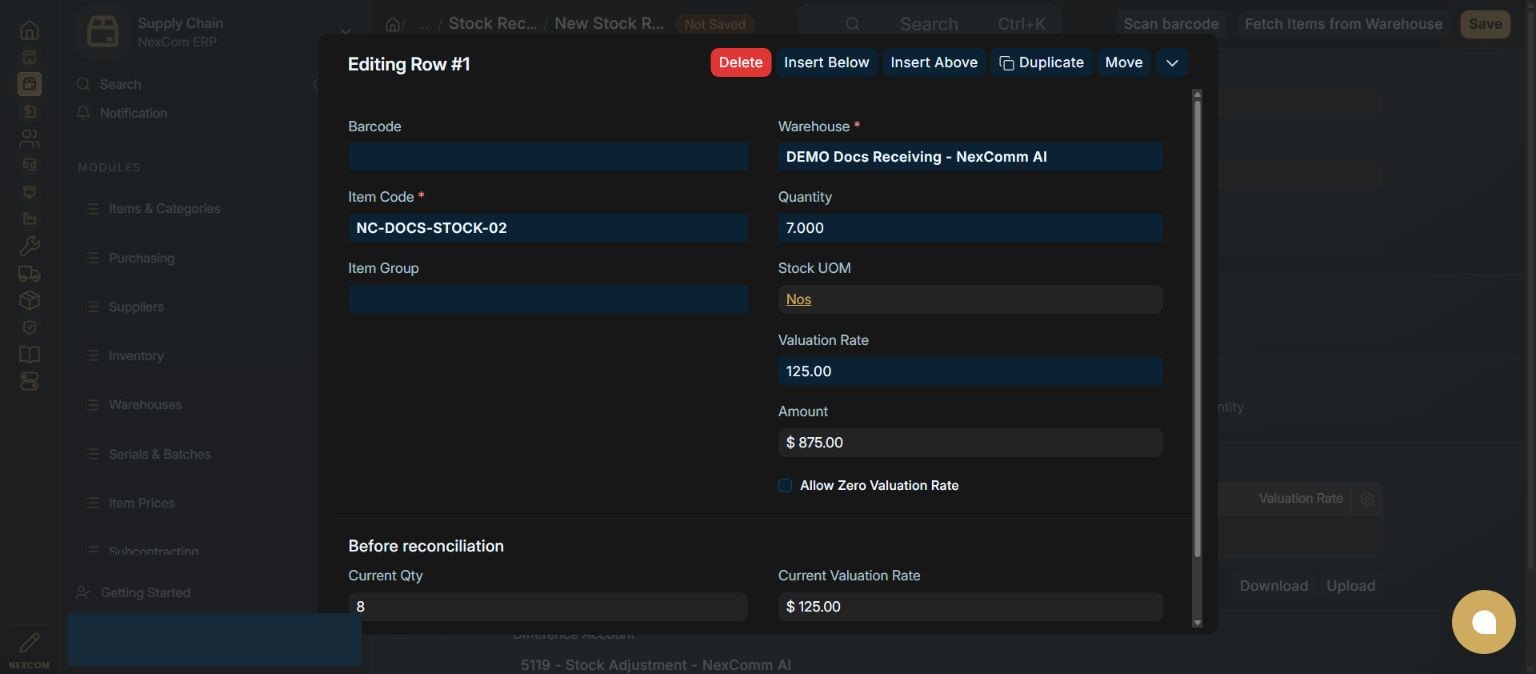The height and width of the screenshot is (674, 1536).
Task: Click the dialog vertical scrollbar thumb
Action: click(x=1197, y=328)
